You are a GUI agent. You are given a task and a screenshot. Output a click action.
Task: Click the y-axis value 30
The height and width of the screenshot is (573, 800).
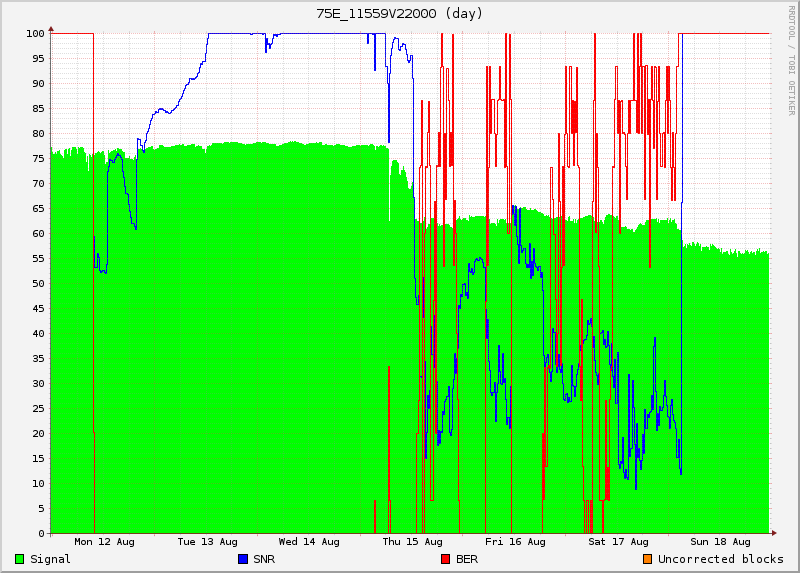pos(38,384)
